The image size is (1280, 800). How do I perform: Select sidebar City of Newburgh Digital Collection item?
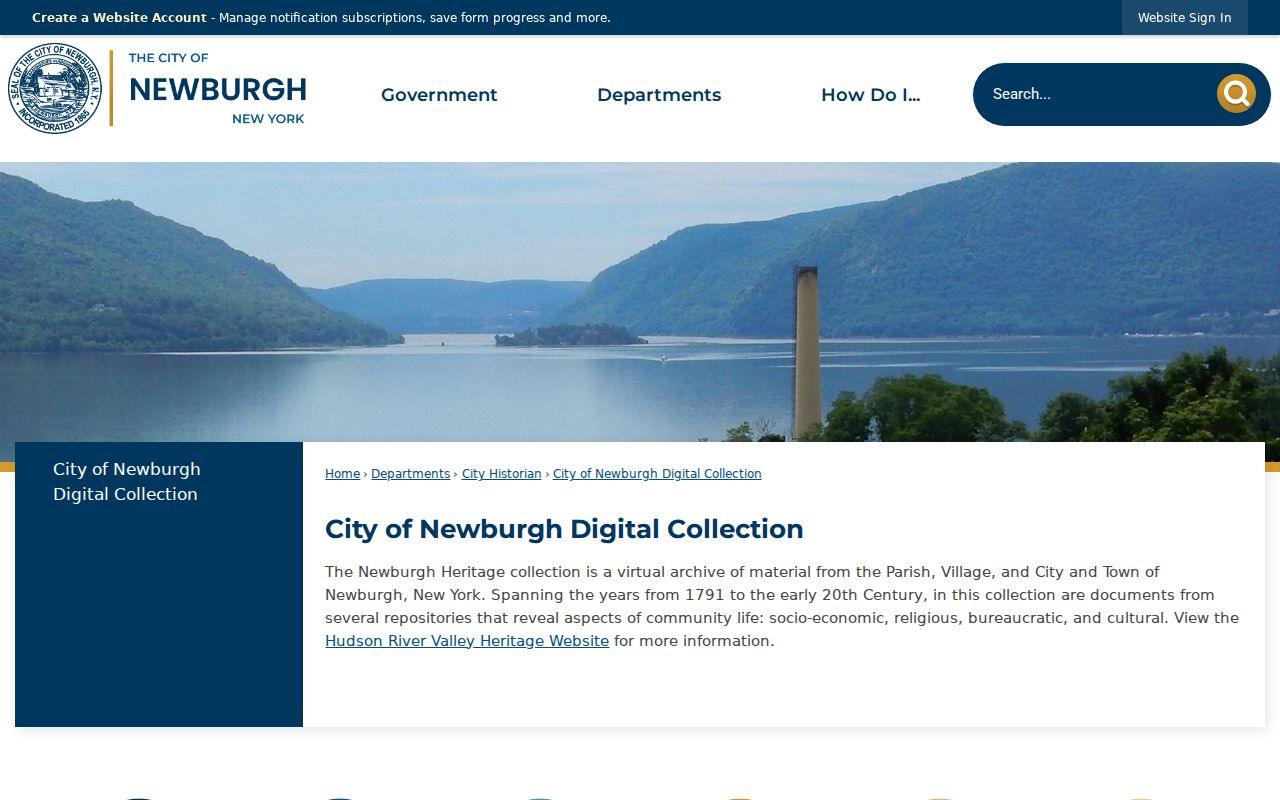[159, 481]
